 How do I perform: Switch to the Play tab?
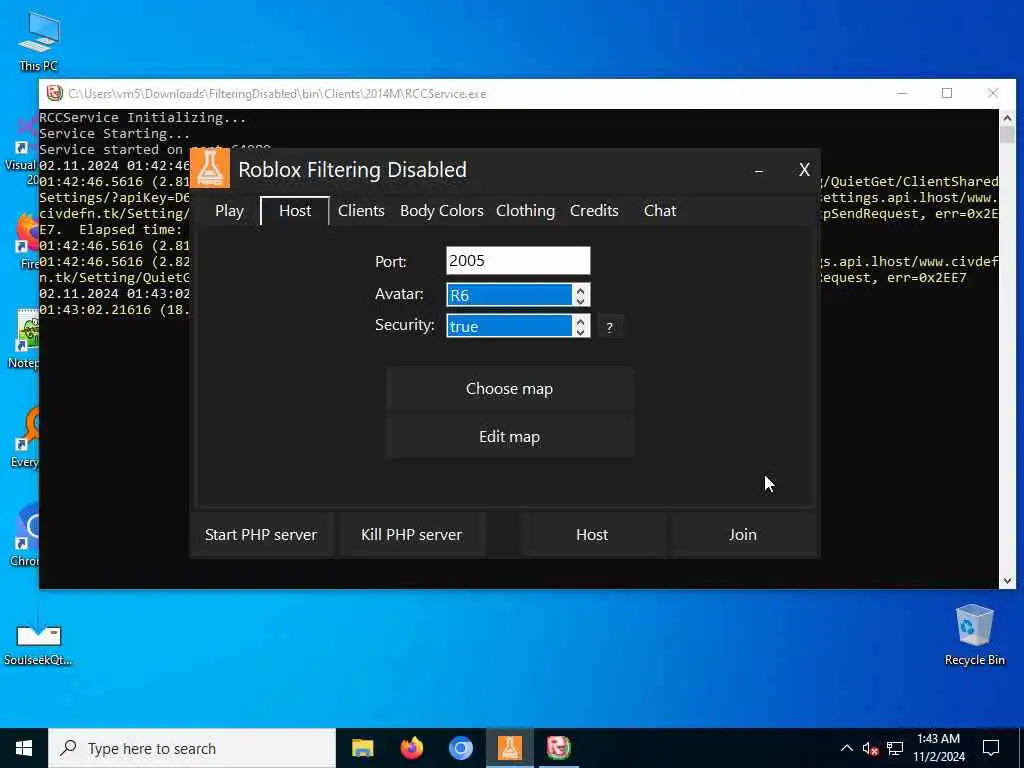click(229, 211)
